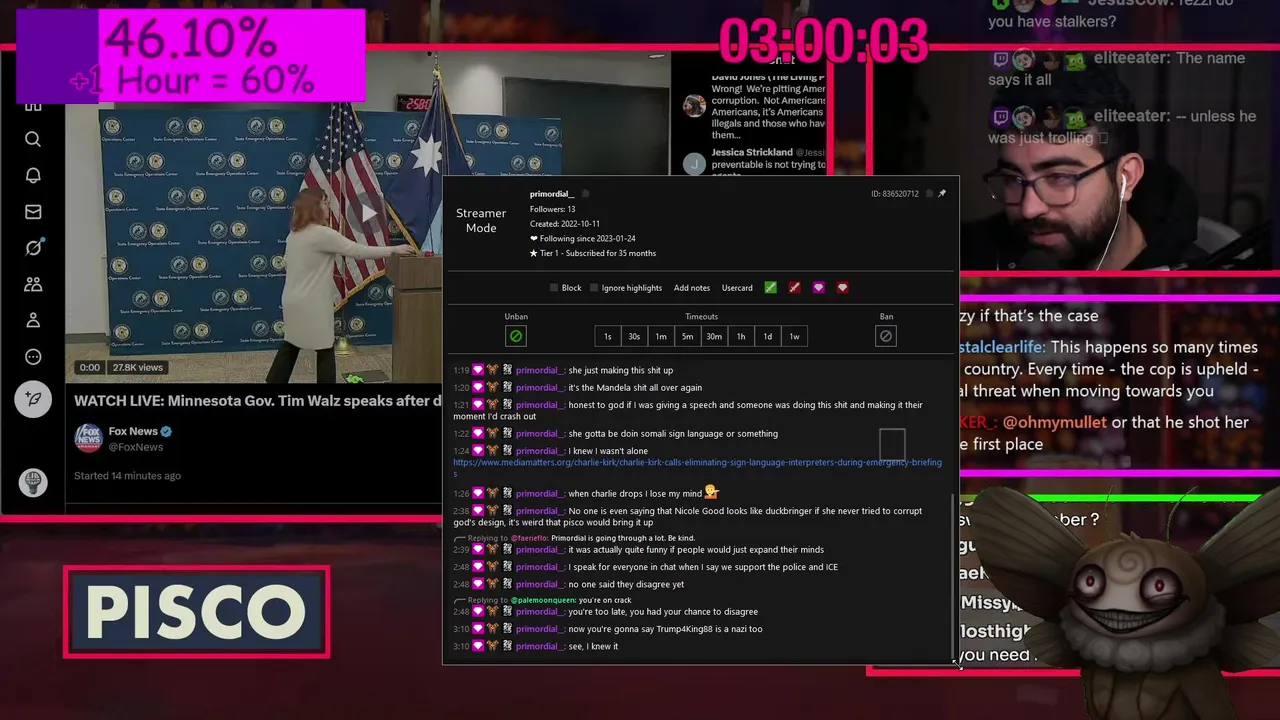Click Fox News account name
This screenshot has height=720, width=1280.
pyautogui.click(x=133, y=432)
